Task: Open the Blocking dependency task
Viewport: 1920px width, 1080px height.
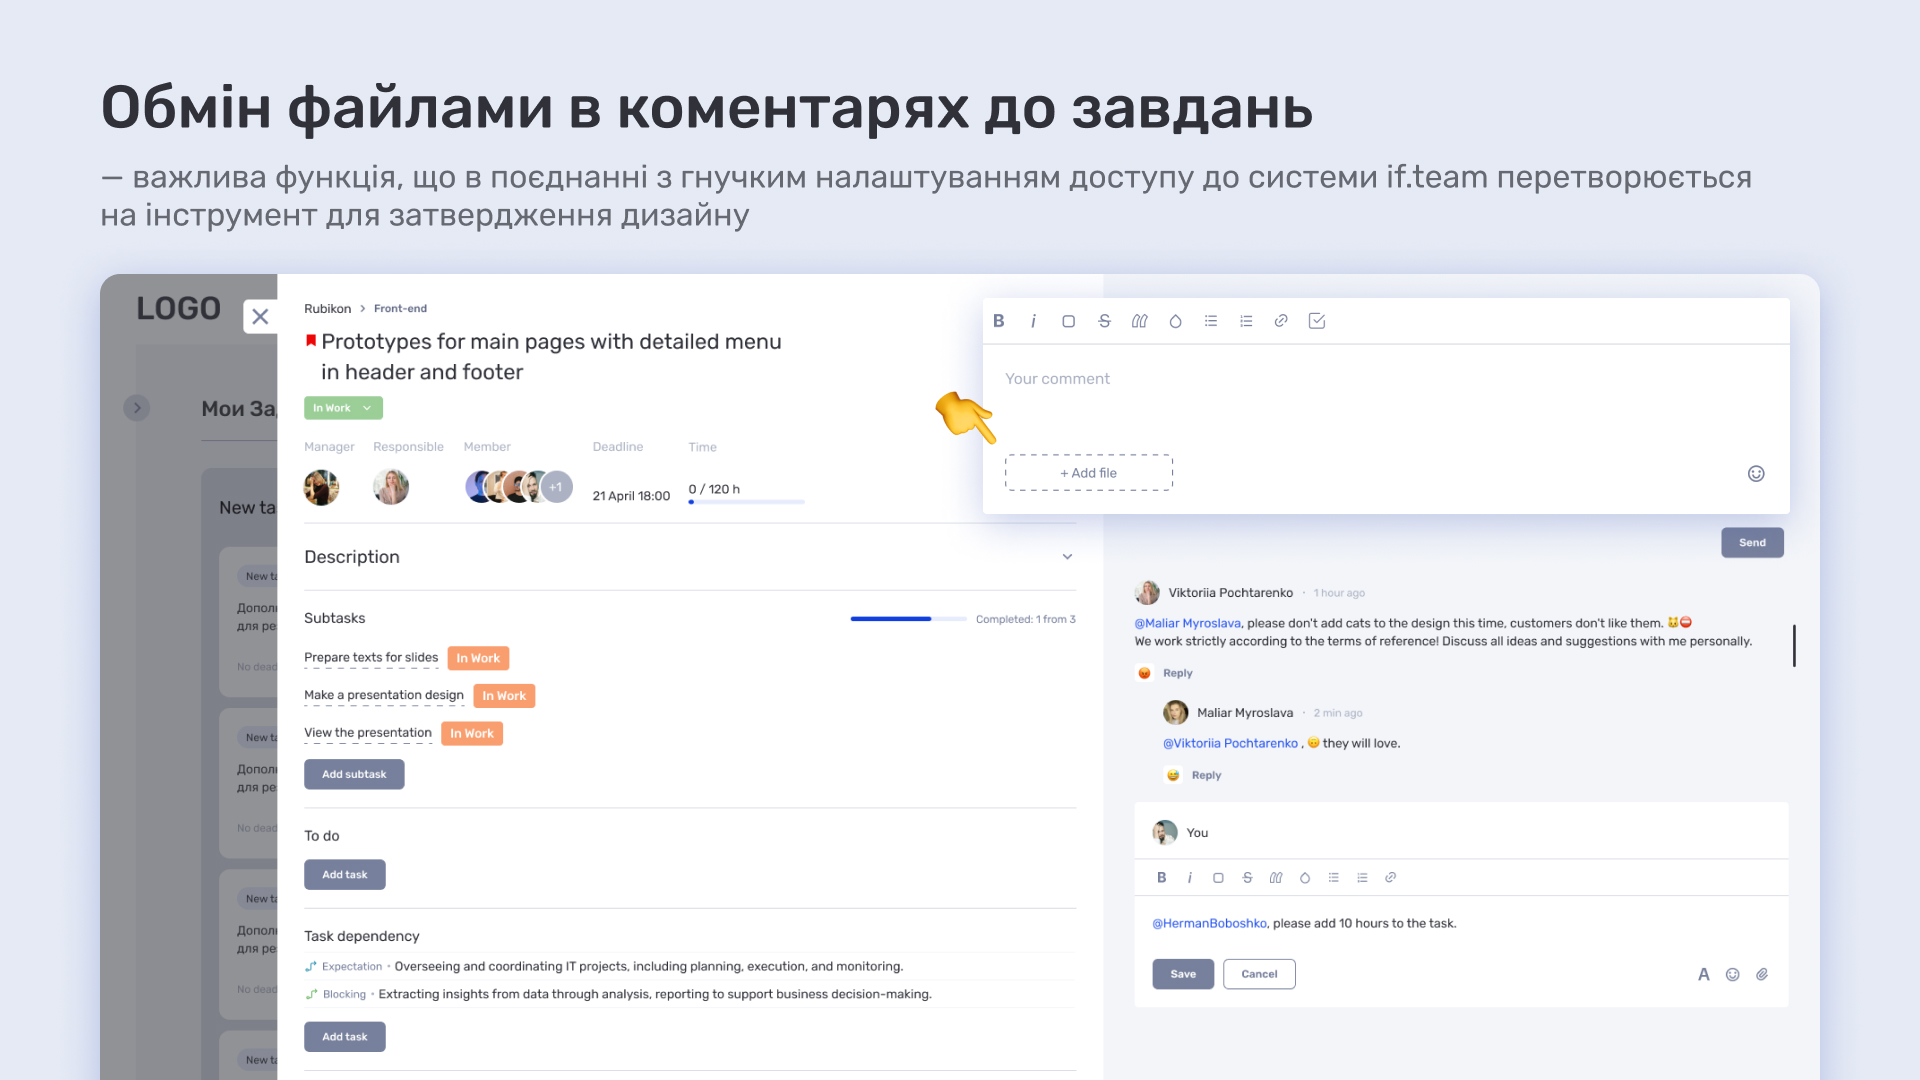Action: (x=655, y=994)
